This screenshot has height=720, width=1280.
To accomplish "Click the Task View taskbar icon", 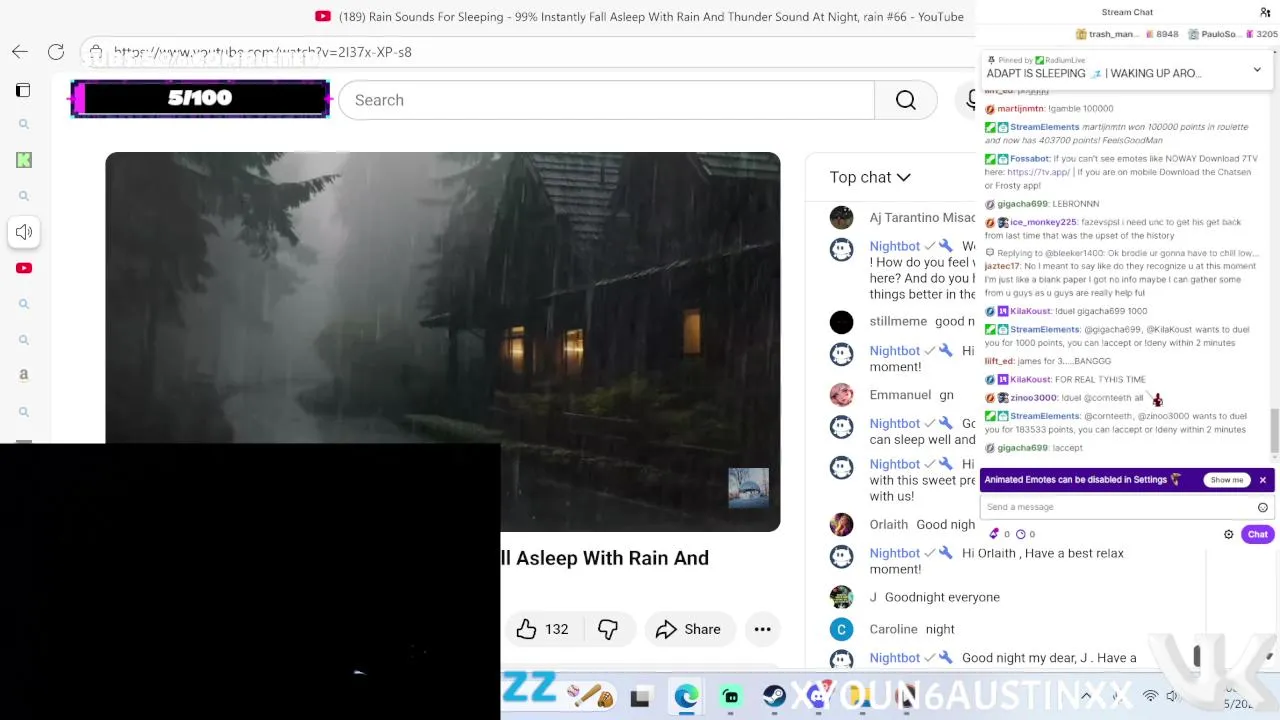I will (640, 697).
